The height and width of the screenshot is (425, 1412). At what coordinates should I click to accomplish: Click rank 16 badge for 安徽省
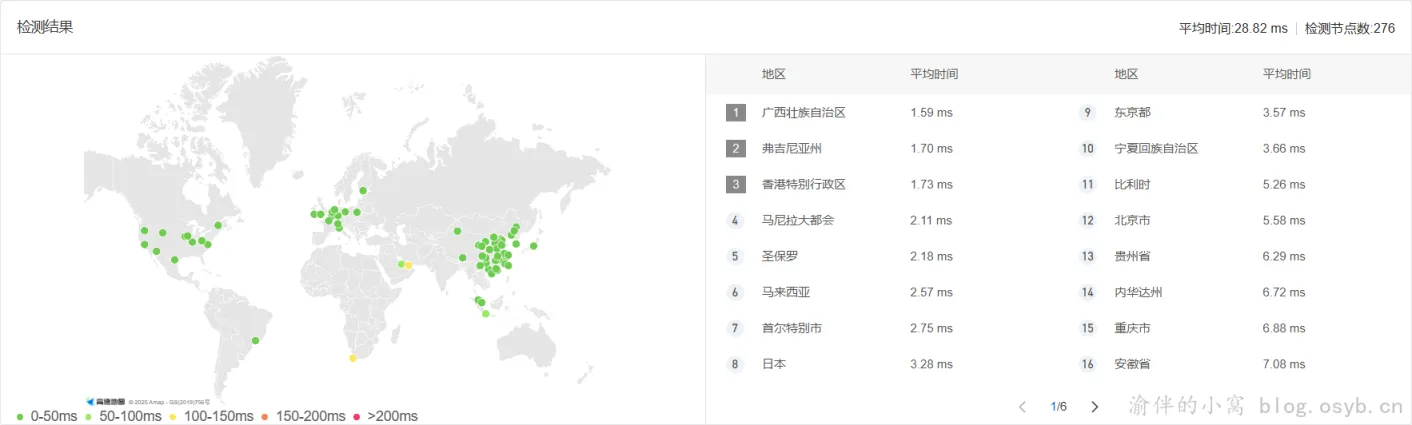pyautogui.click(x=1088, y=364)
